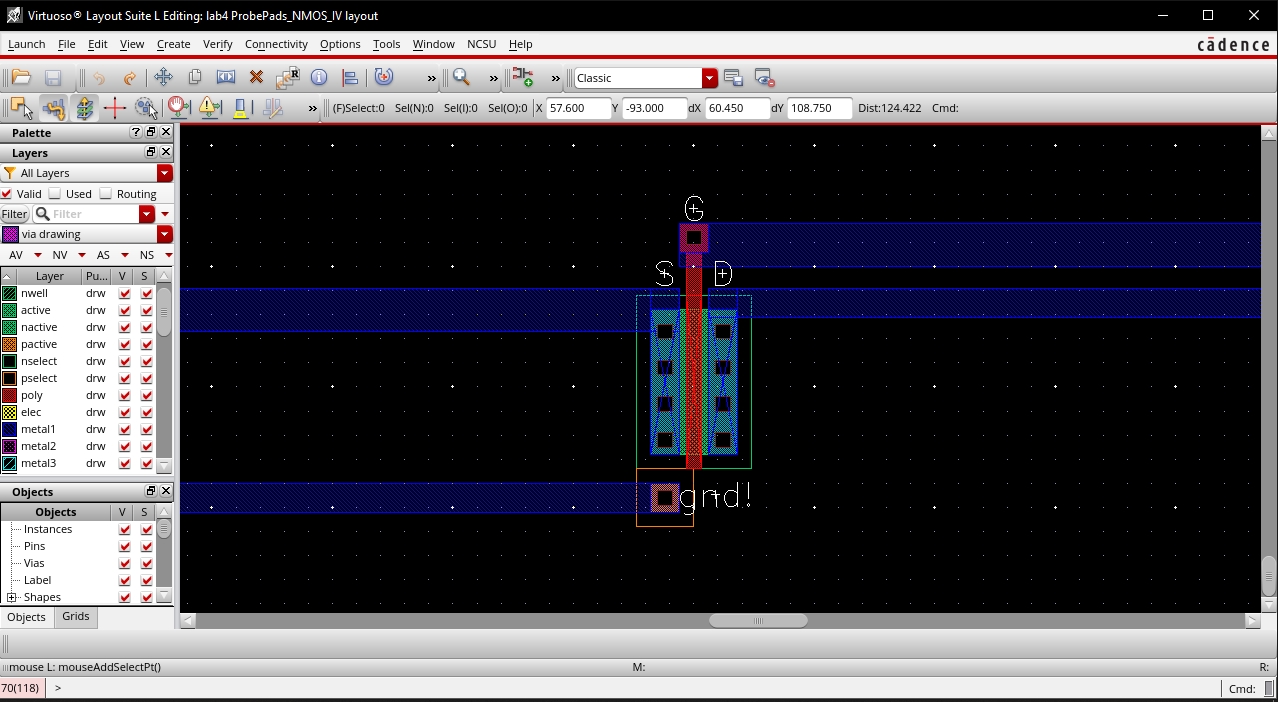This screenshot has height=702, width=1278.
Task: Click the Copy tool icon
Action: (195, 78)
